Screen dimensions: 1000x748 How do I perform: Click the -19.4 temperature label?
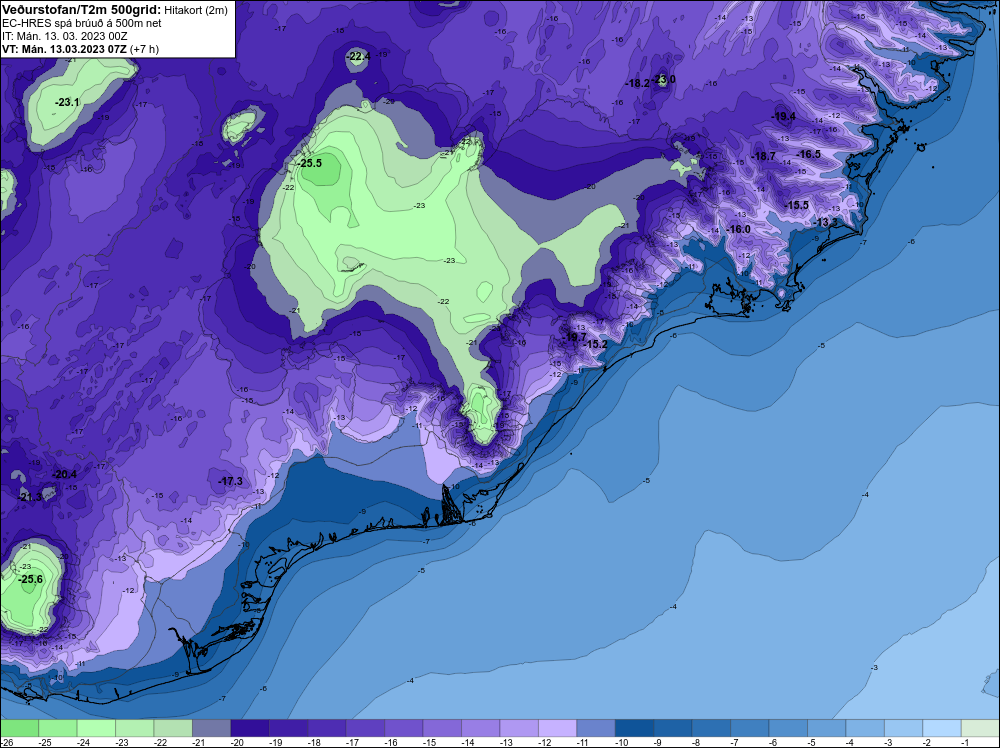coord(783,116)
